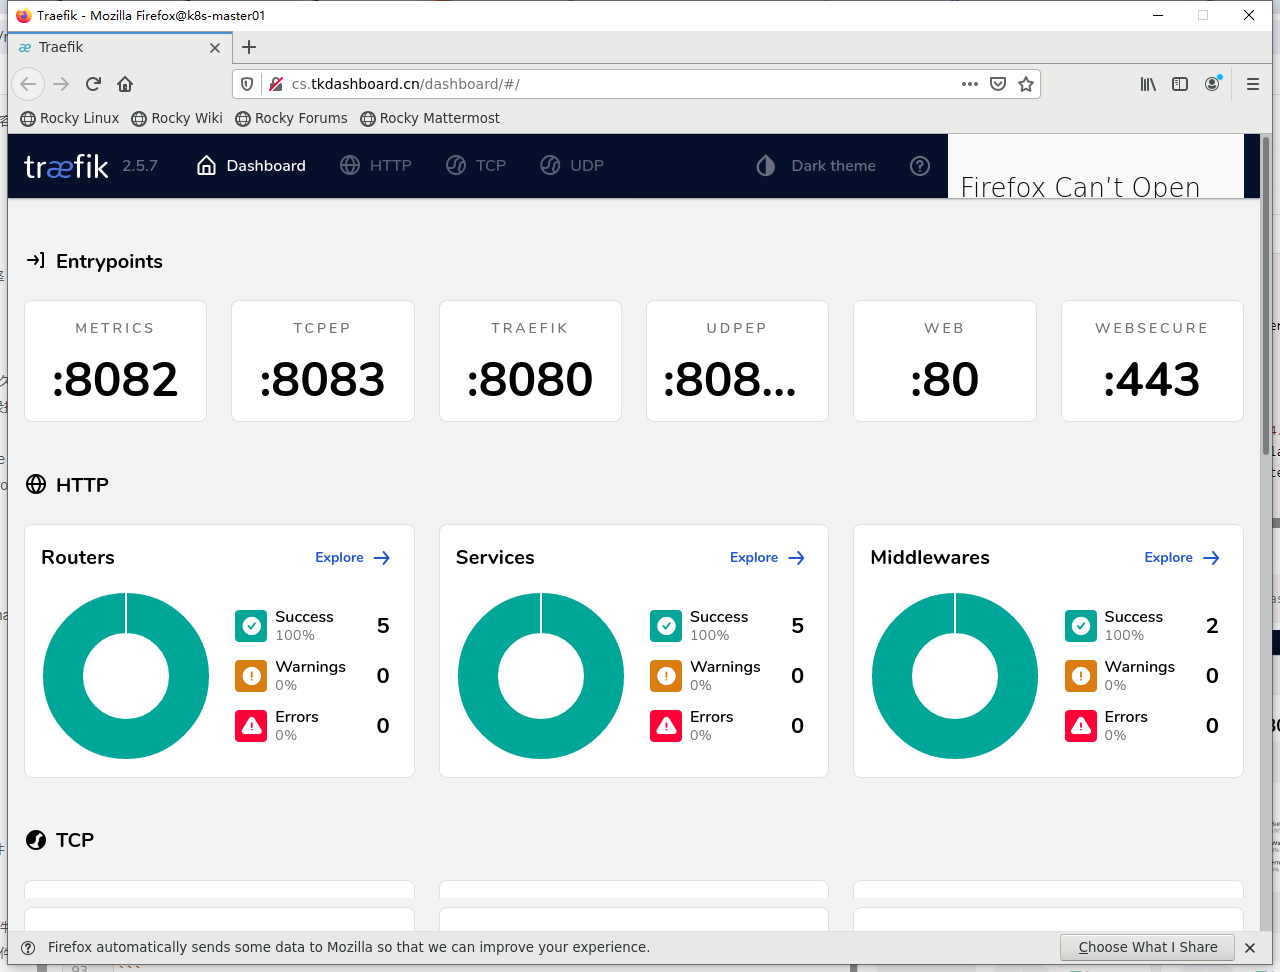1280x972 pixels.
Task: Click the METRICS :8082 entrypoint card
Action: [115, 361]
